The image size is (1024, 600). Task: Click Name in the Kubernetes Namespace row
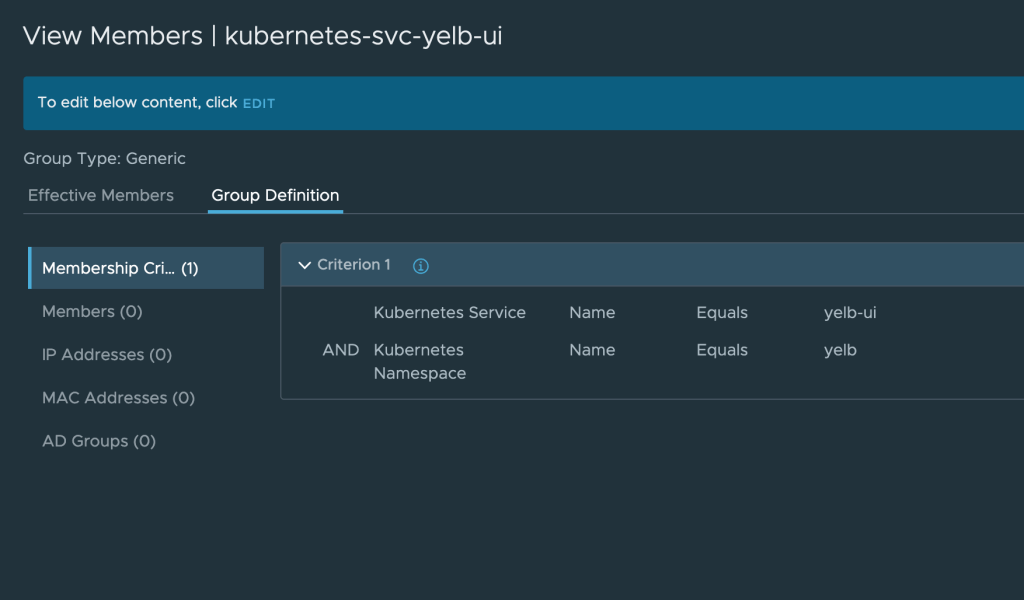[x=592, y=350]
